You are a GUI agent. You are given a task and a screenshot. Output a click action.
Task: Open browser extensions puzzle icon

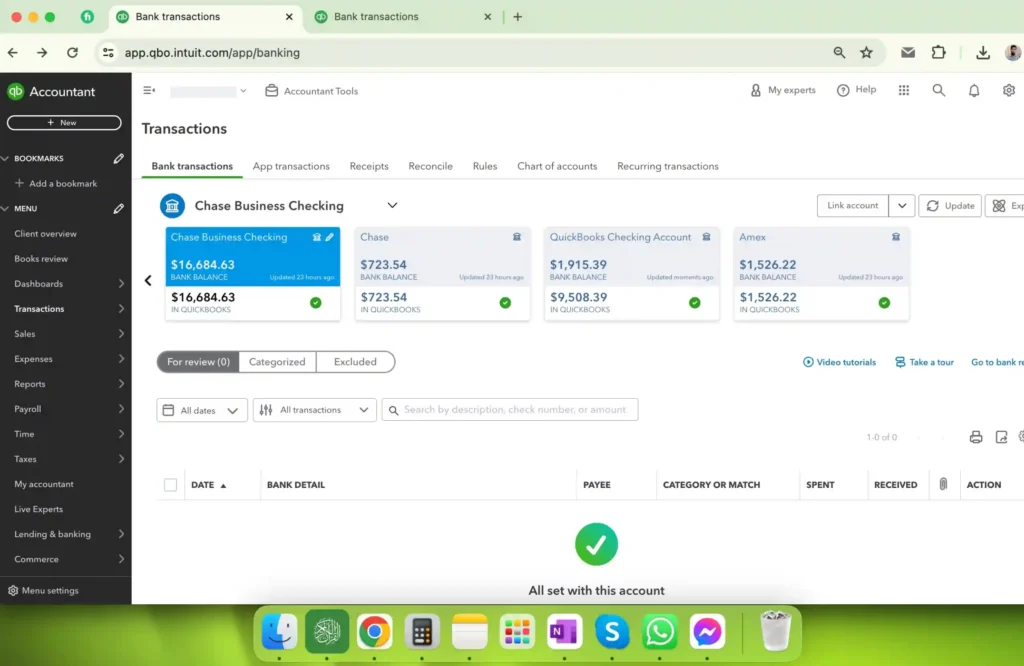point(938,52)
